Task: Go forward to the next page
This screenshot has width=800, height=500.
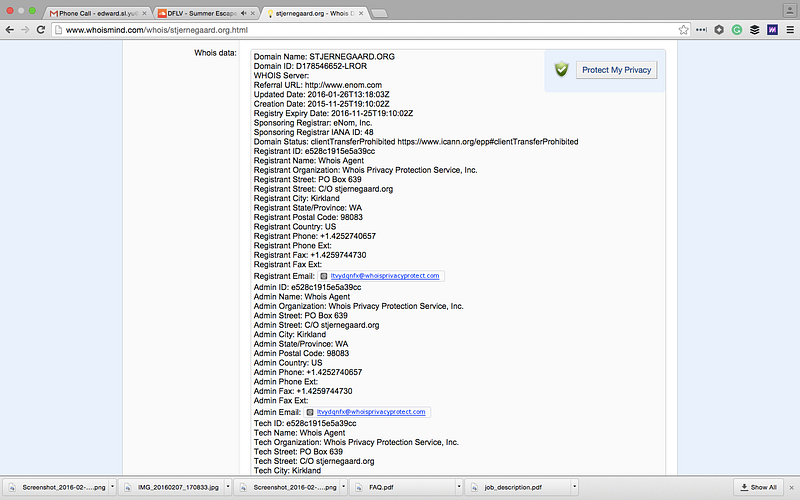Action: (x=26, y=30)
